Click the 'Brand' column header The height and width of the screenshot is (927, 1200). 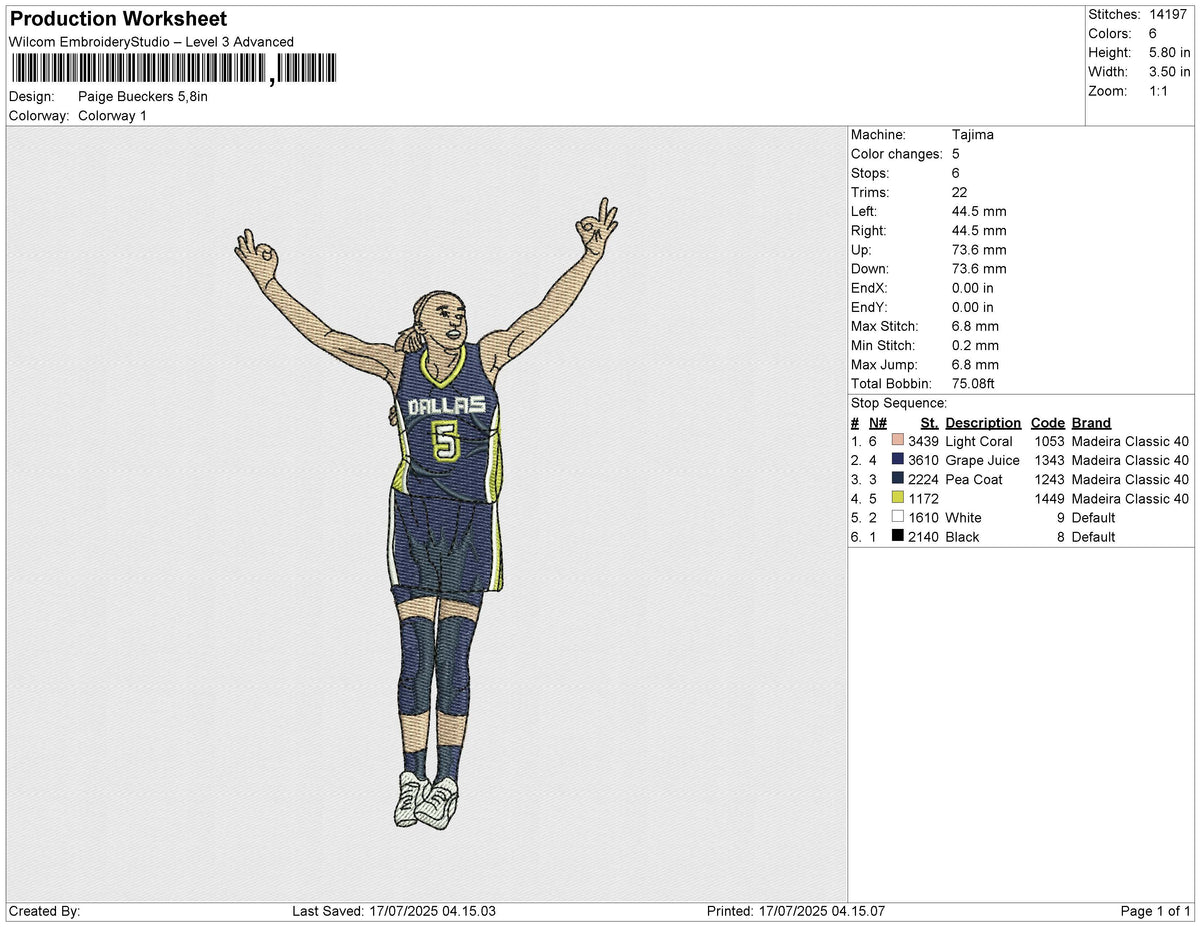click(1091, 423)
